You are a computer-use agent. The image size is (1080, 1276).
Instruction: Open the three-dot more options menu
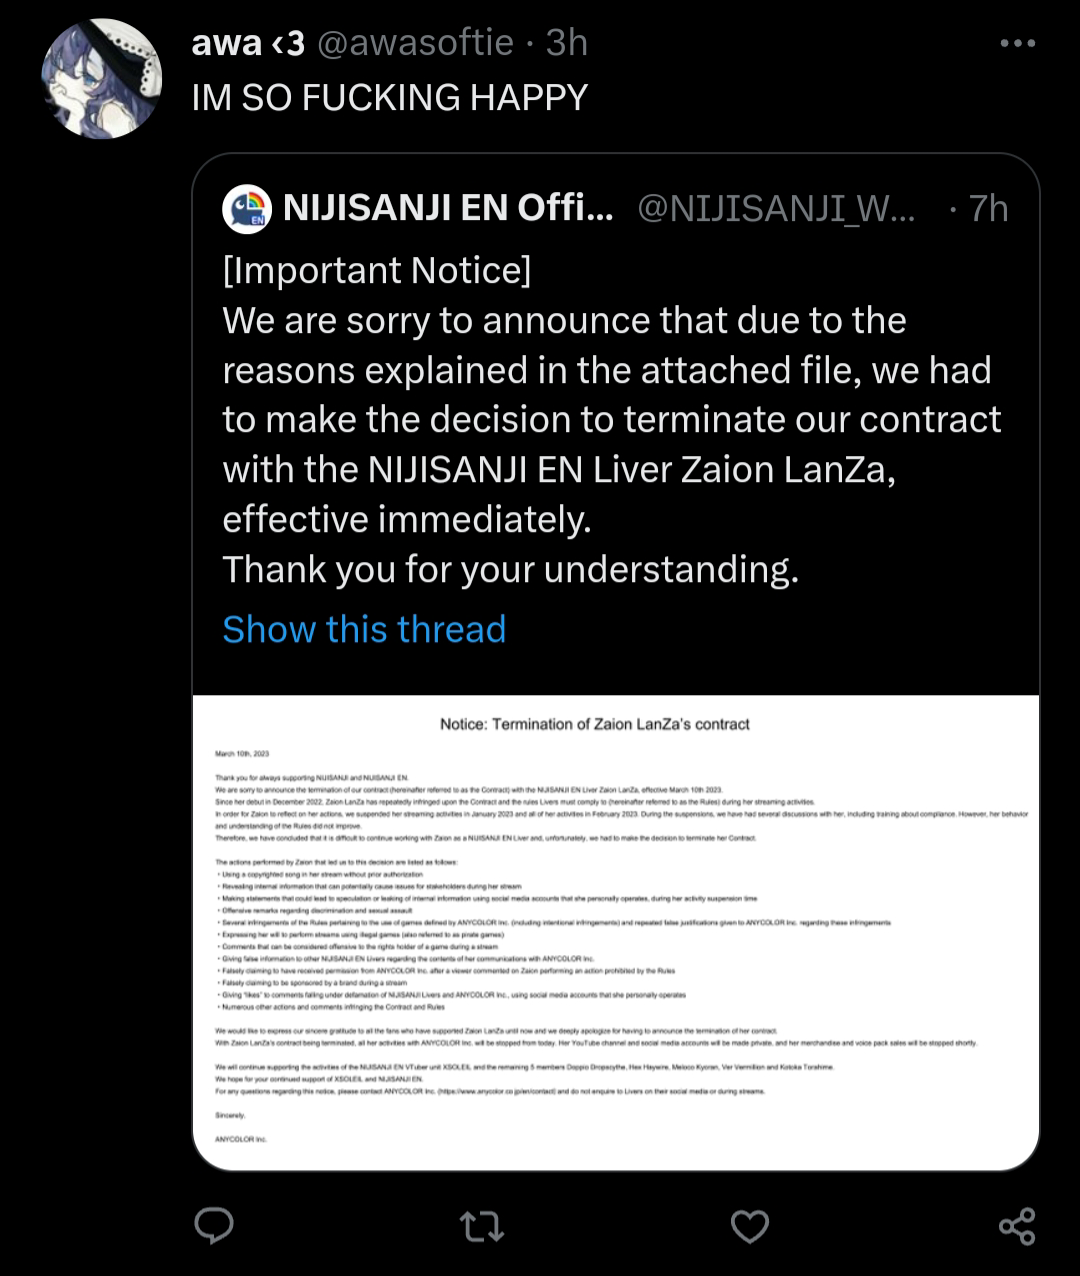pyautogui.click(x=1017, y=43)
